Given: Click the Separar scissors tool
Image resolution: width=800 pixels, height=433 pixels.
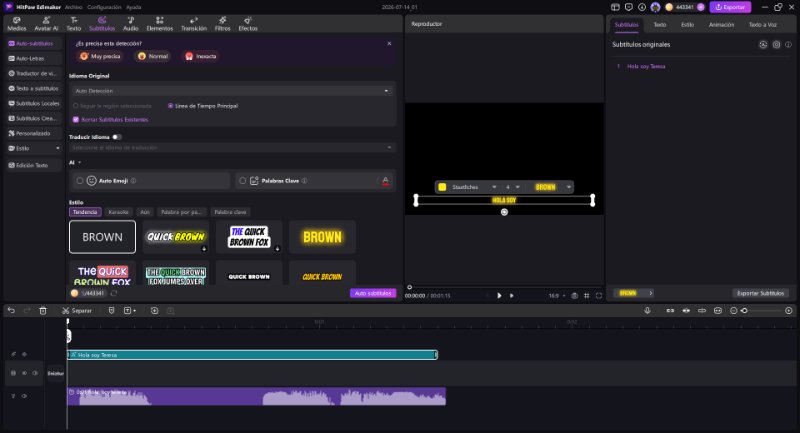Looking at the screenshot, I should [77, 310].
